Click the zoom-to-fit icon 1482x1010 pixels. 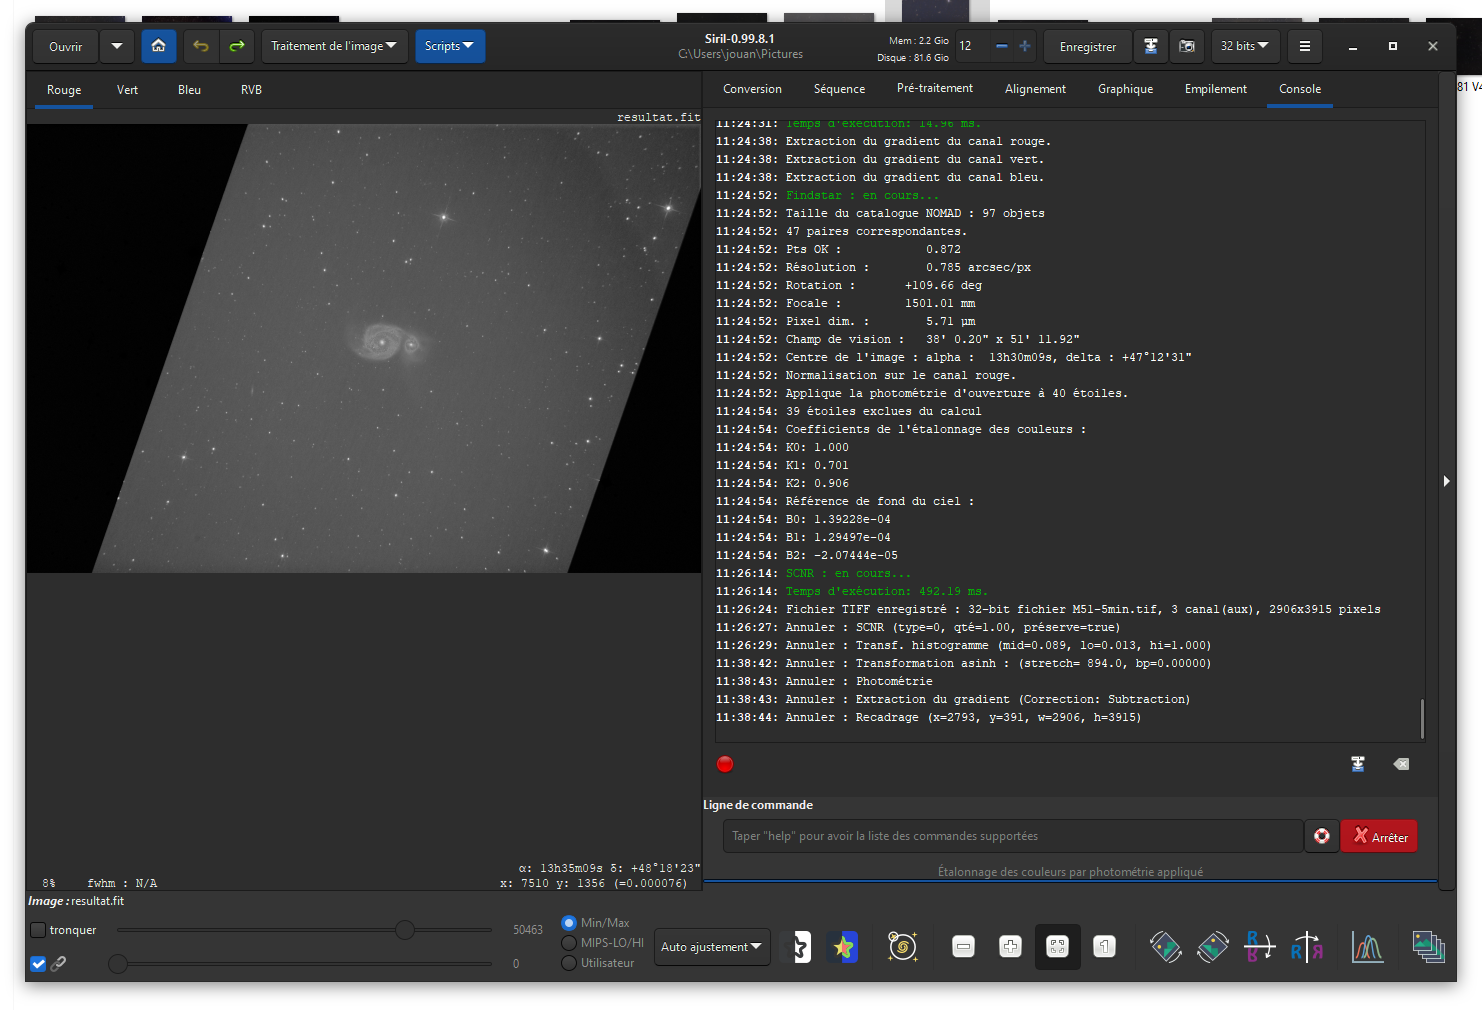pos(1057,946)
